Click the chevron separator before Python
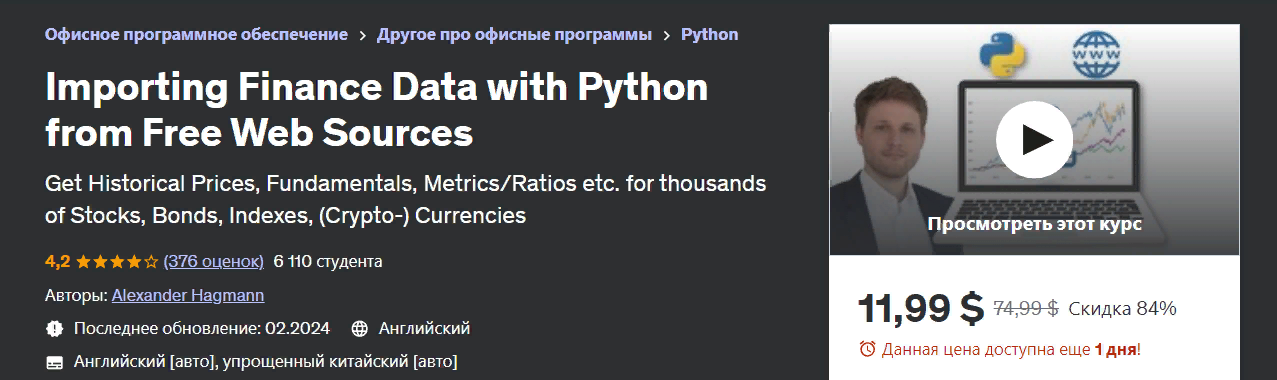1277x380 pixels. coord(666,35)
